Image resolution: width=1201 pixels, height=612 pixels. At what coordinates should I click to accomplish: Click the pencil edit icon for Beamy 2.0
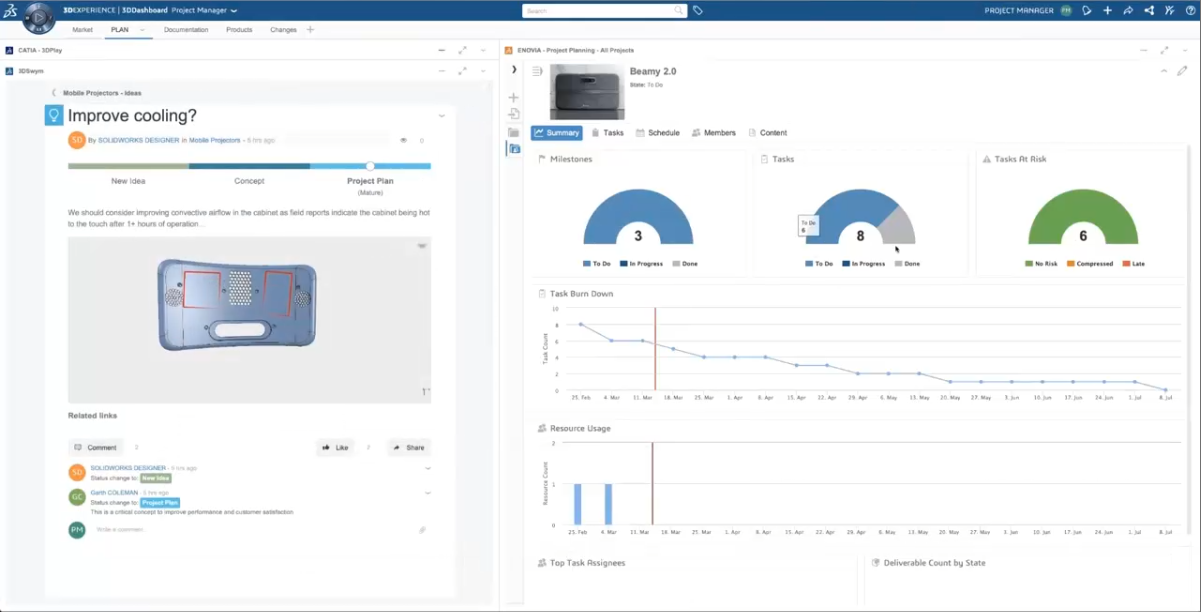point(1182,71)
